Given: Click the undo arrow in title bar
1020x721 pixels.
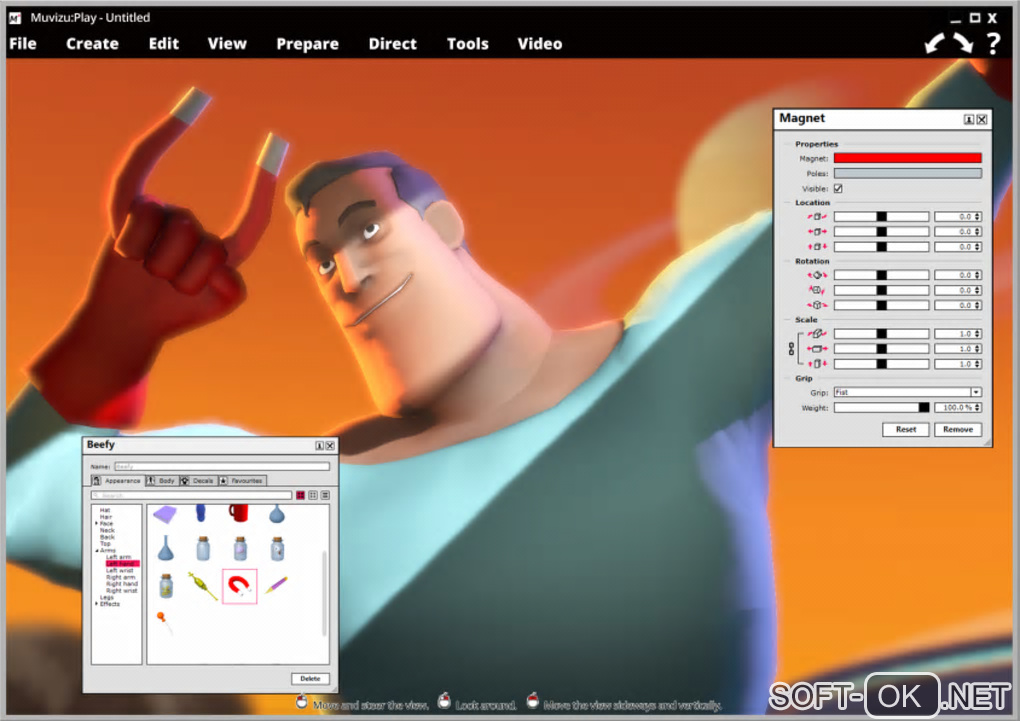Looking at the screenshot, I should coord(934,43).
